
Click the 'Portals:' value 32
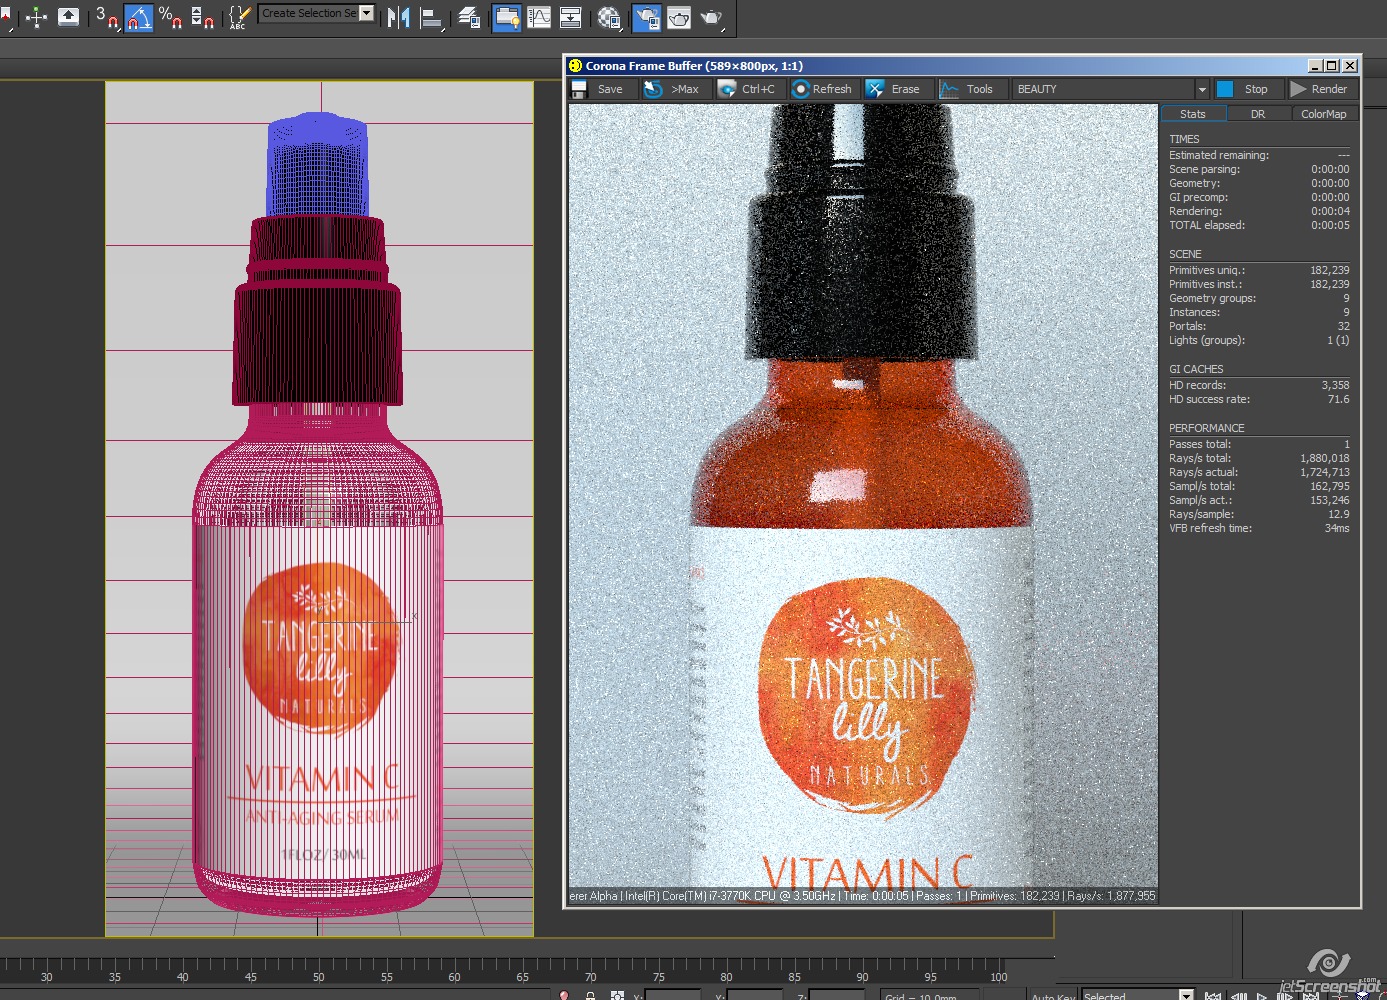tap(1343, 326)
